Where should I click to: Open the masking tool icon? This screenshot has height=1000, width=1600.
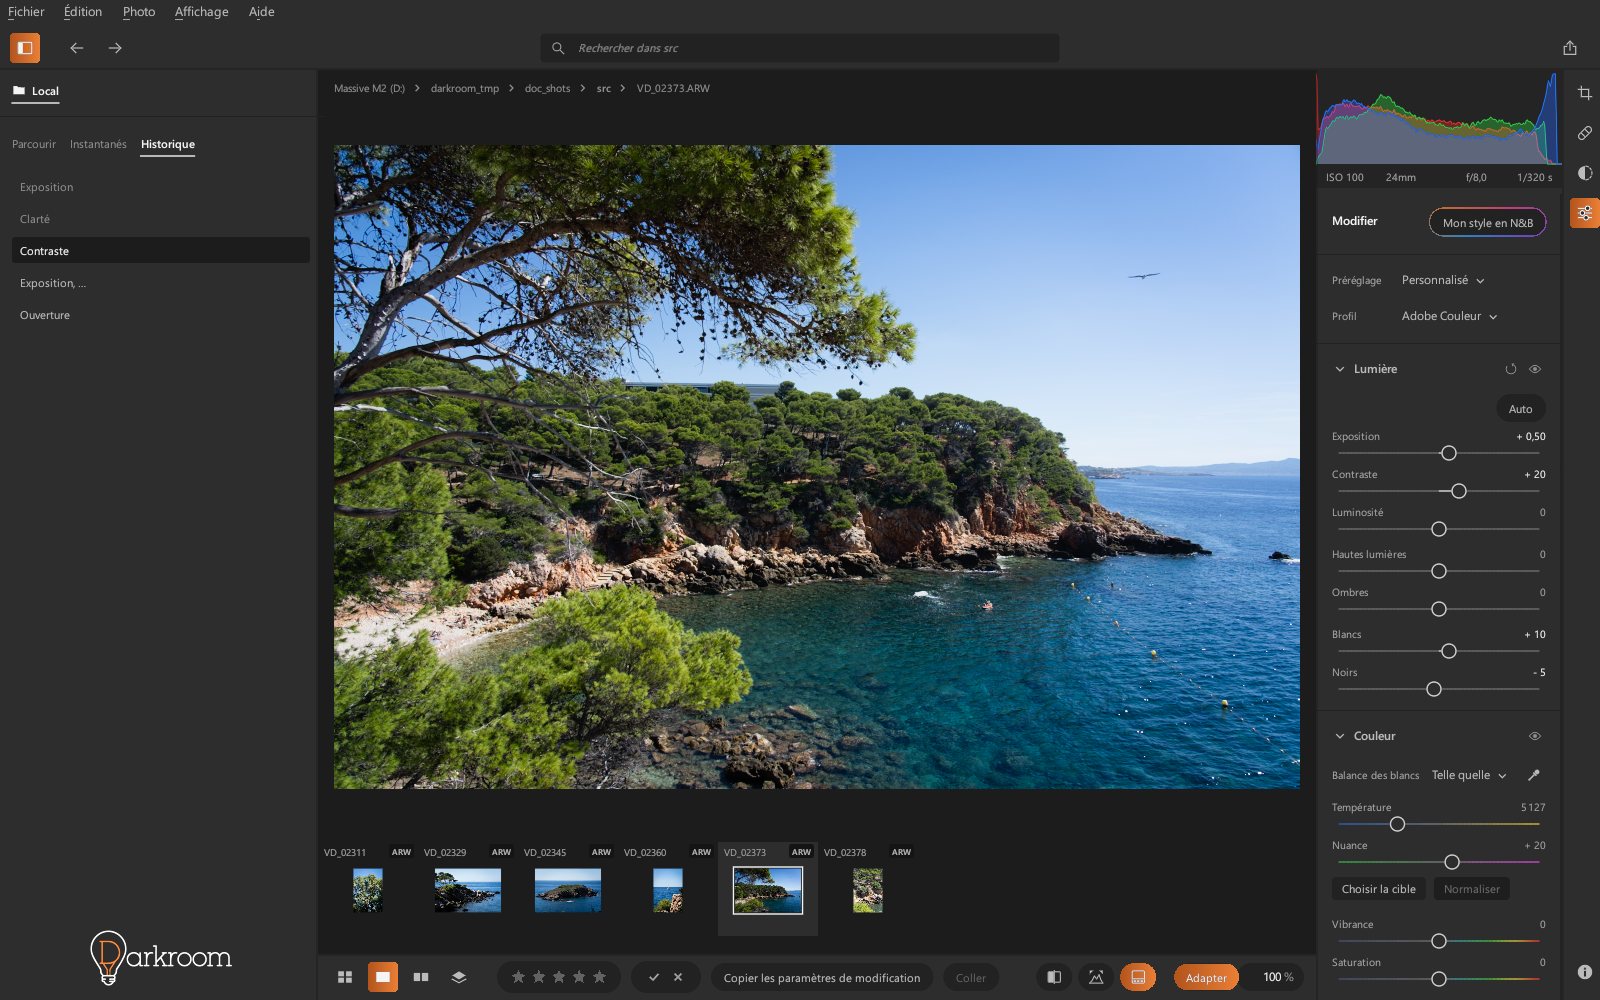point(1585,173)
